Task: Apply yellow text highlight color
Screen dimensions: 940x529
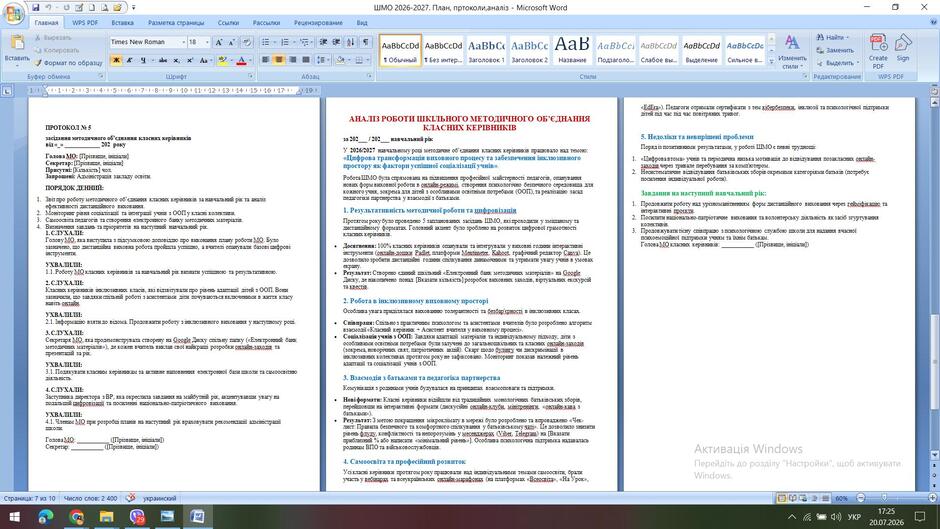Action: click(222, 61)
